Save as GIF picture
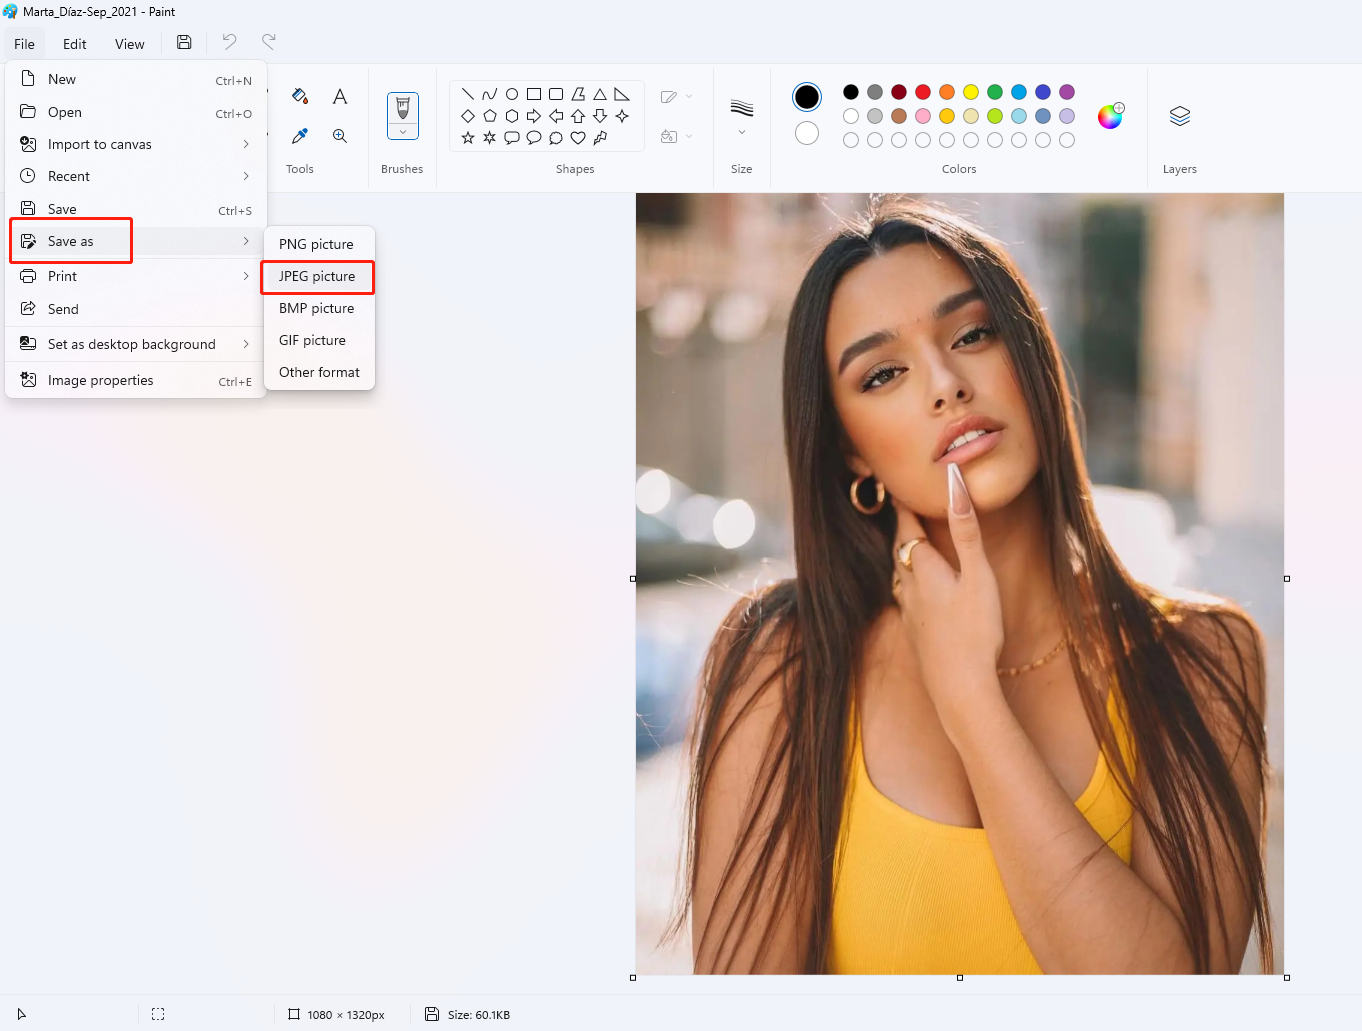This screenshot has width=1362, height=1031. click(x=319, y=340)
